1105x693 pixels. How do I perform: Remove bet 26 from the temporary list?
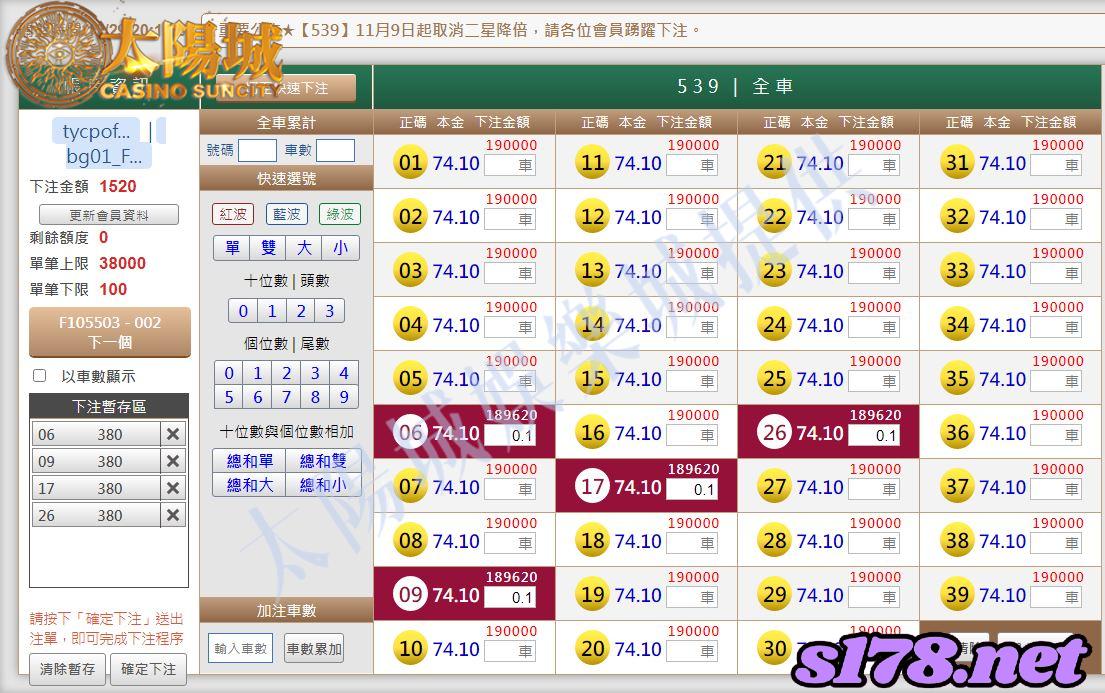tap(173, 515)
